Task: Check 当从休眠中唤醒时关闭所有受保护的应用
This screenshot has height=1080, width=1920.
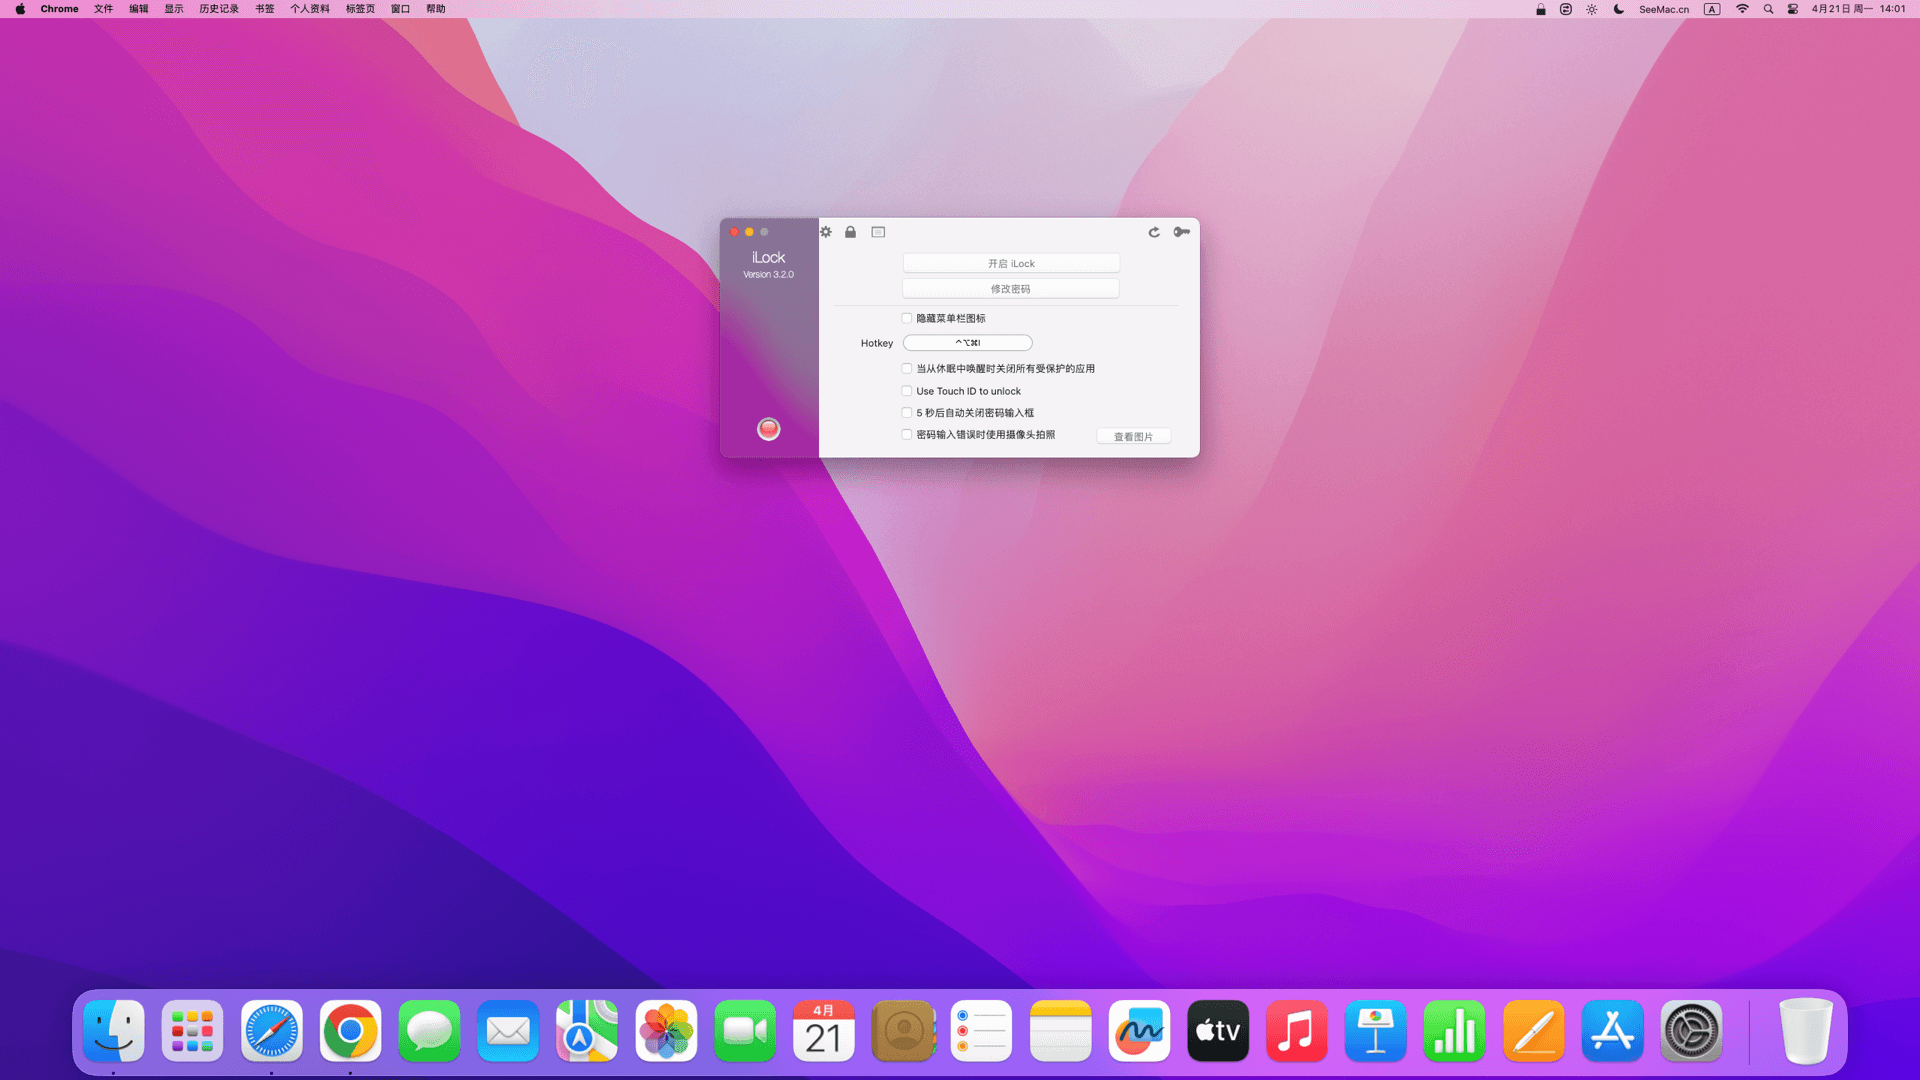Action: coord(907,369)
